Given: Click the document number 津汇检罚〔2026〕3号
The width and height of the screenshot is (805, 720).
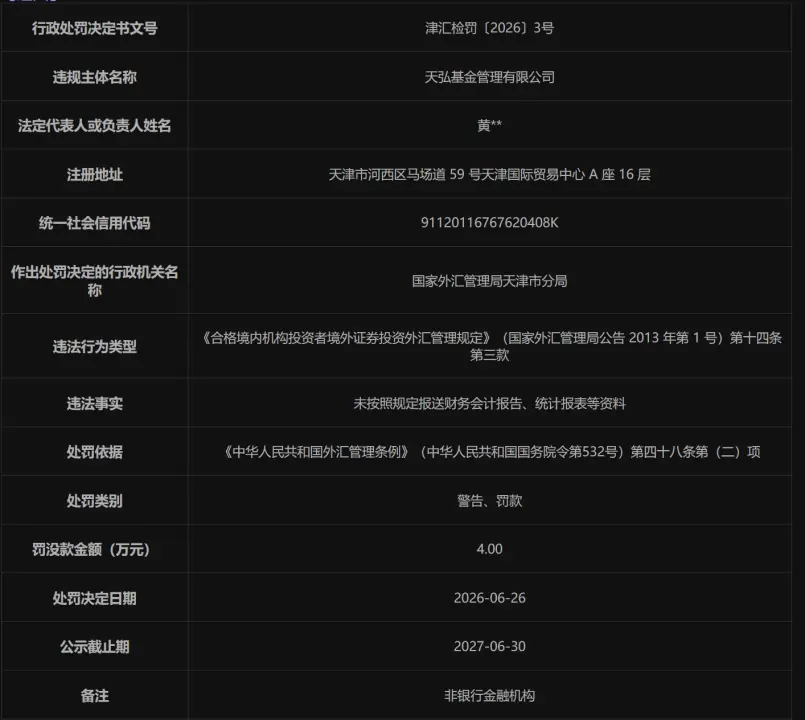Looking at the screenshot, I should pos(489,28).
